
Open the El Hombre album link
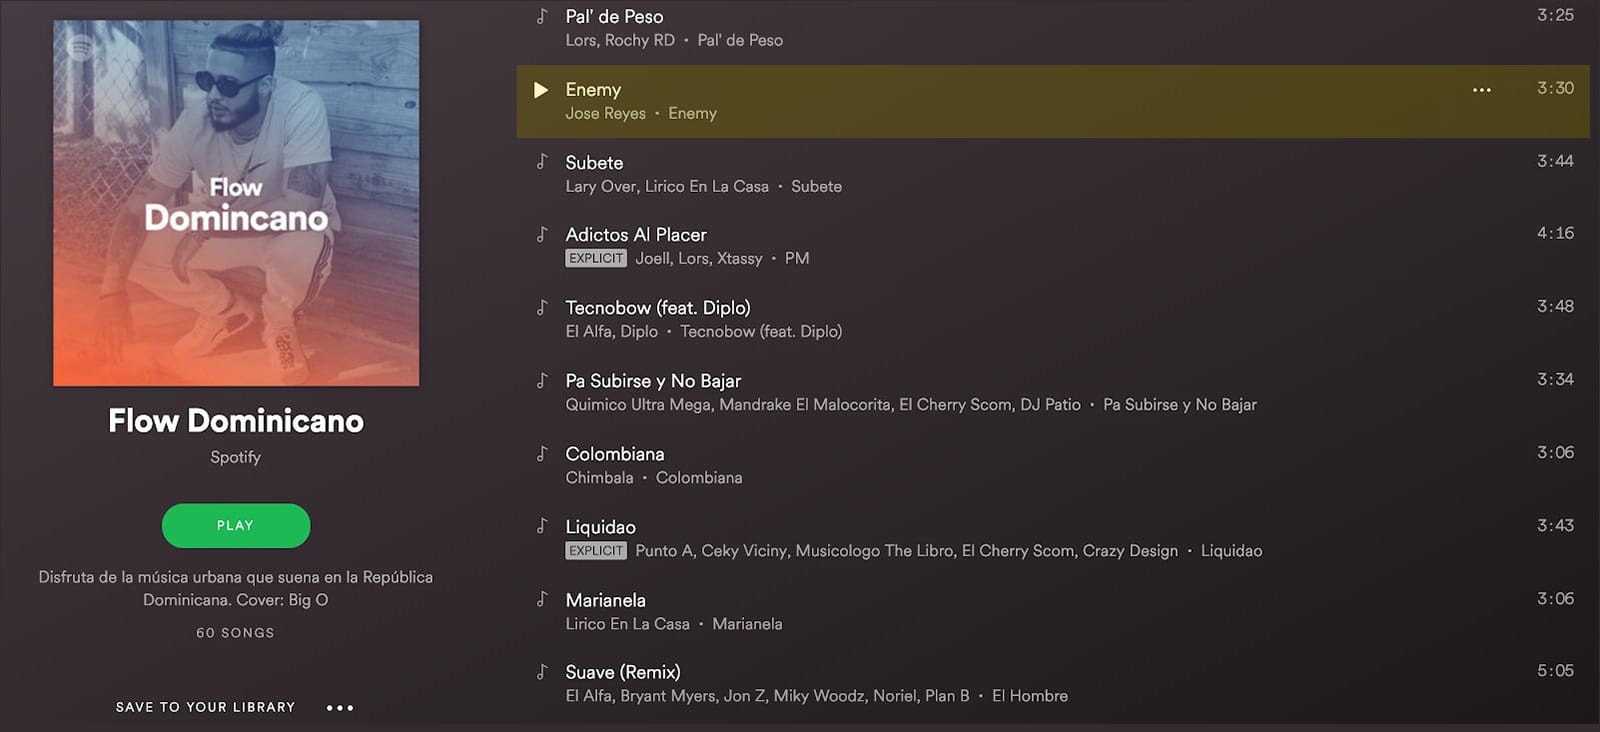1029,696
